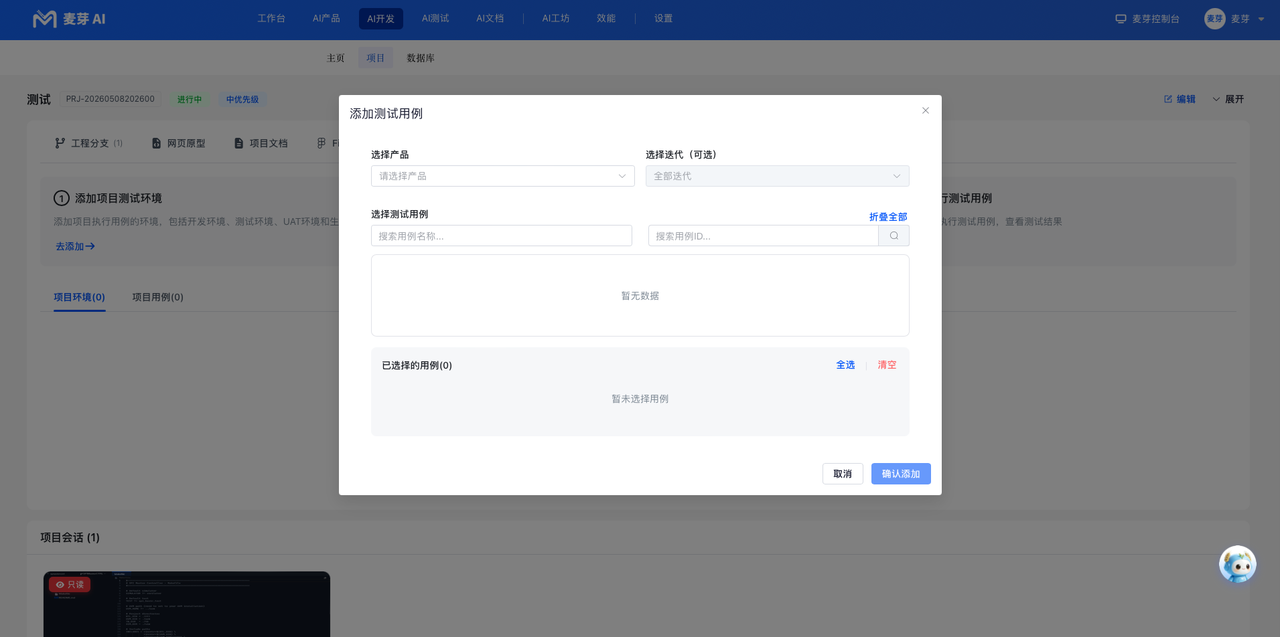The width and height of the screenshot is (1280, 637).
Task: Select the 项目用例(0) tab
Action: pyautogui.click(x=157, y=297)
